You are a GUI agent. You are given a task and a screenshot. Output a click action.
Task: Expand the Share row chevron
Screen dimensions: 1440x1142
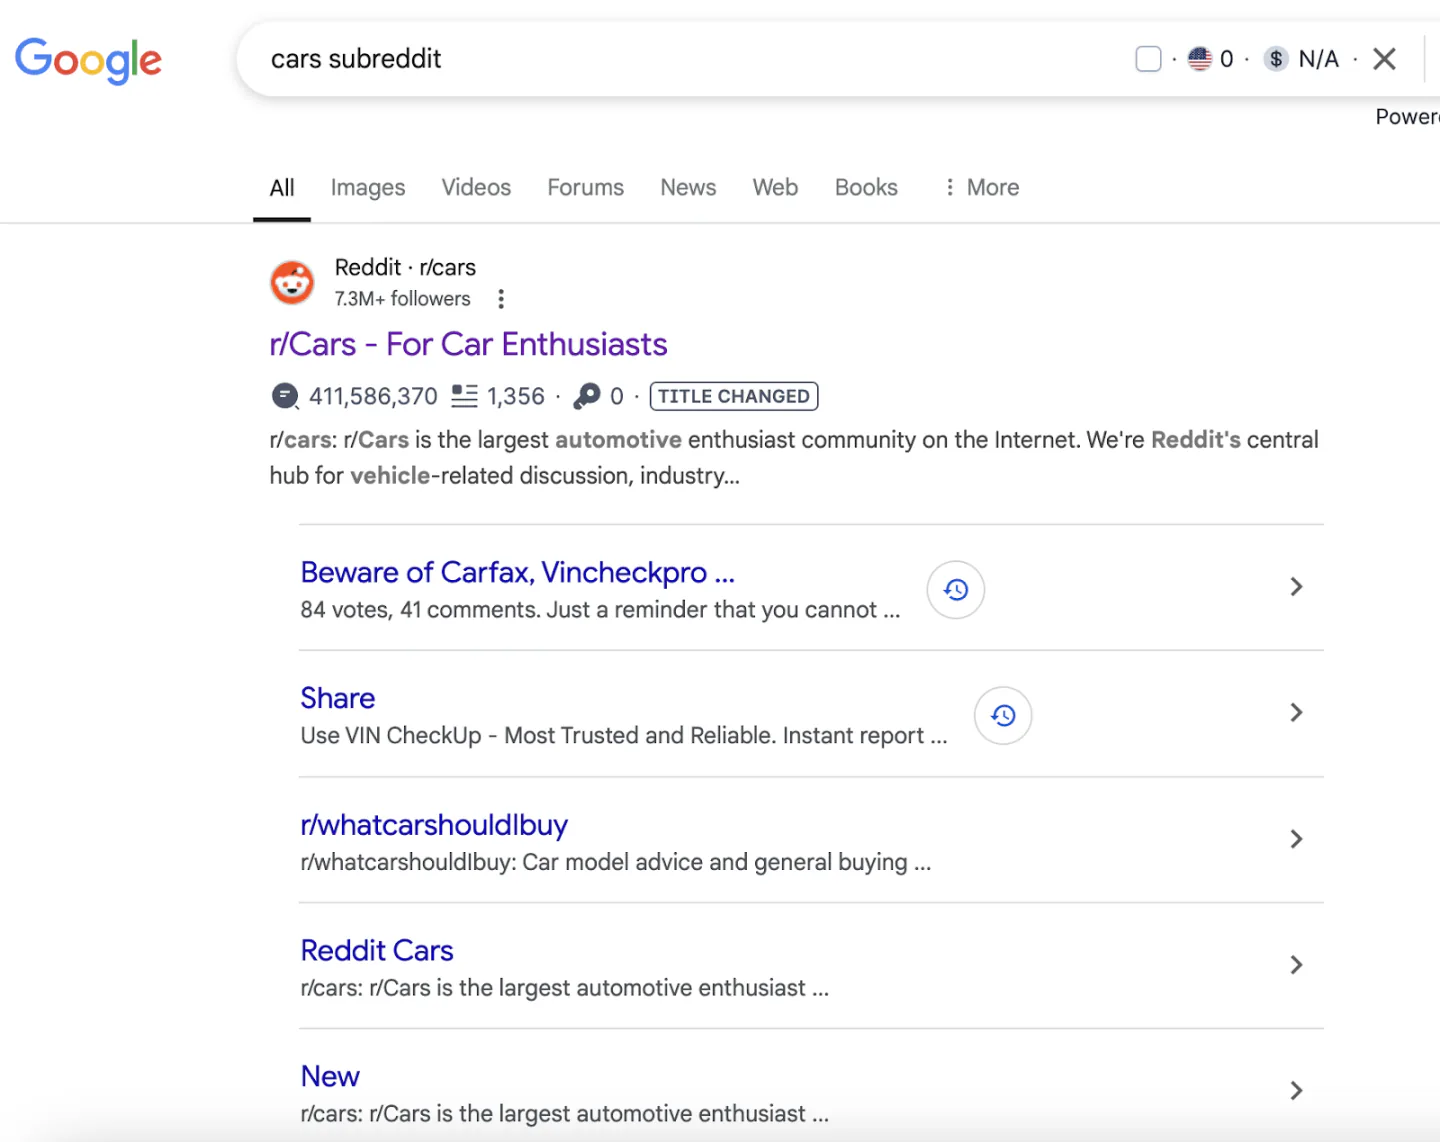tap(1296, 713)
